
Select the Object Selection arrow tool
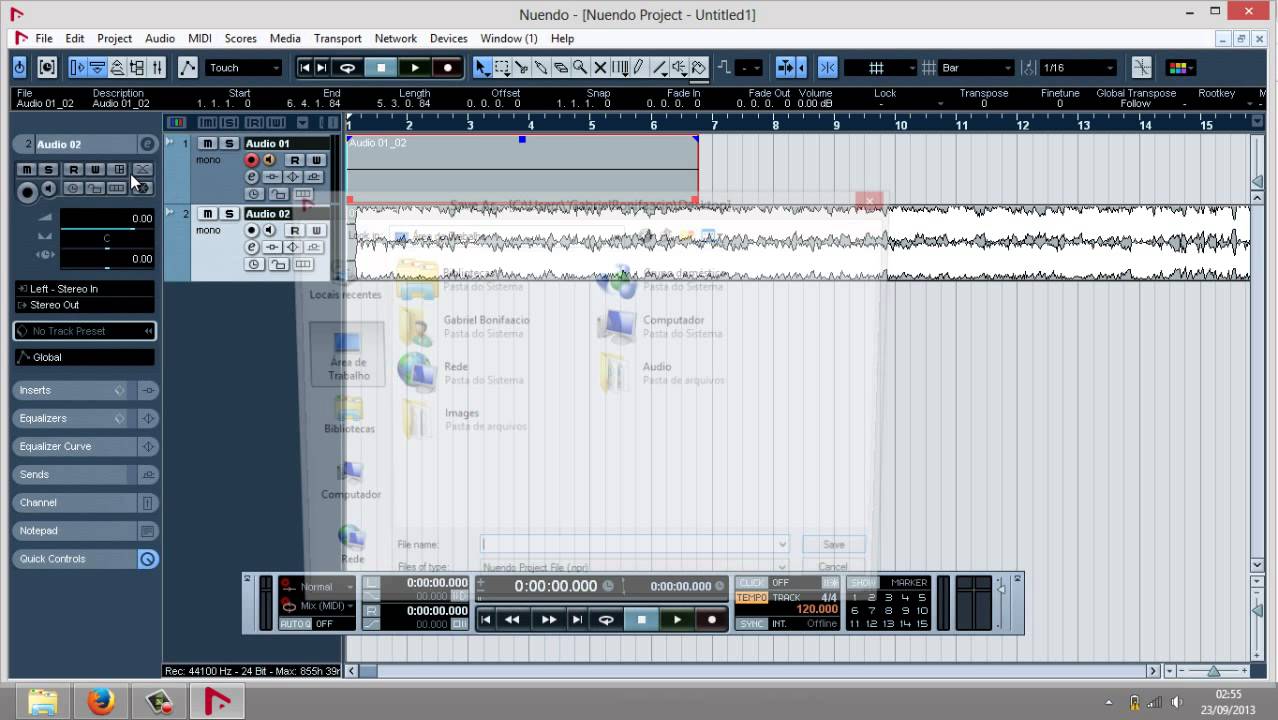click(x=482, y=68)
